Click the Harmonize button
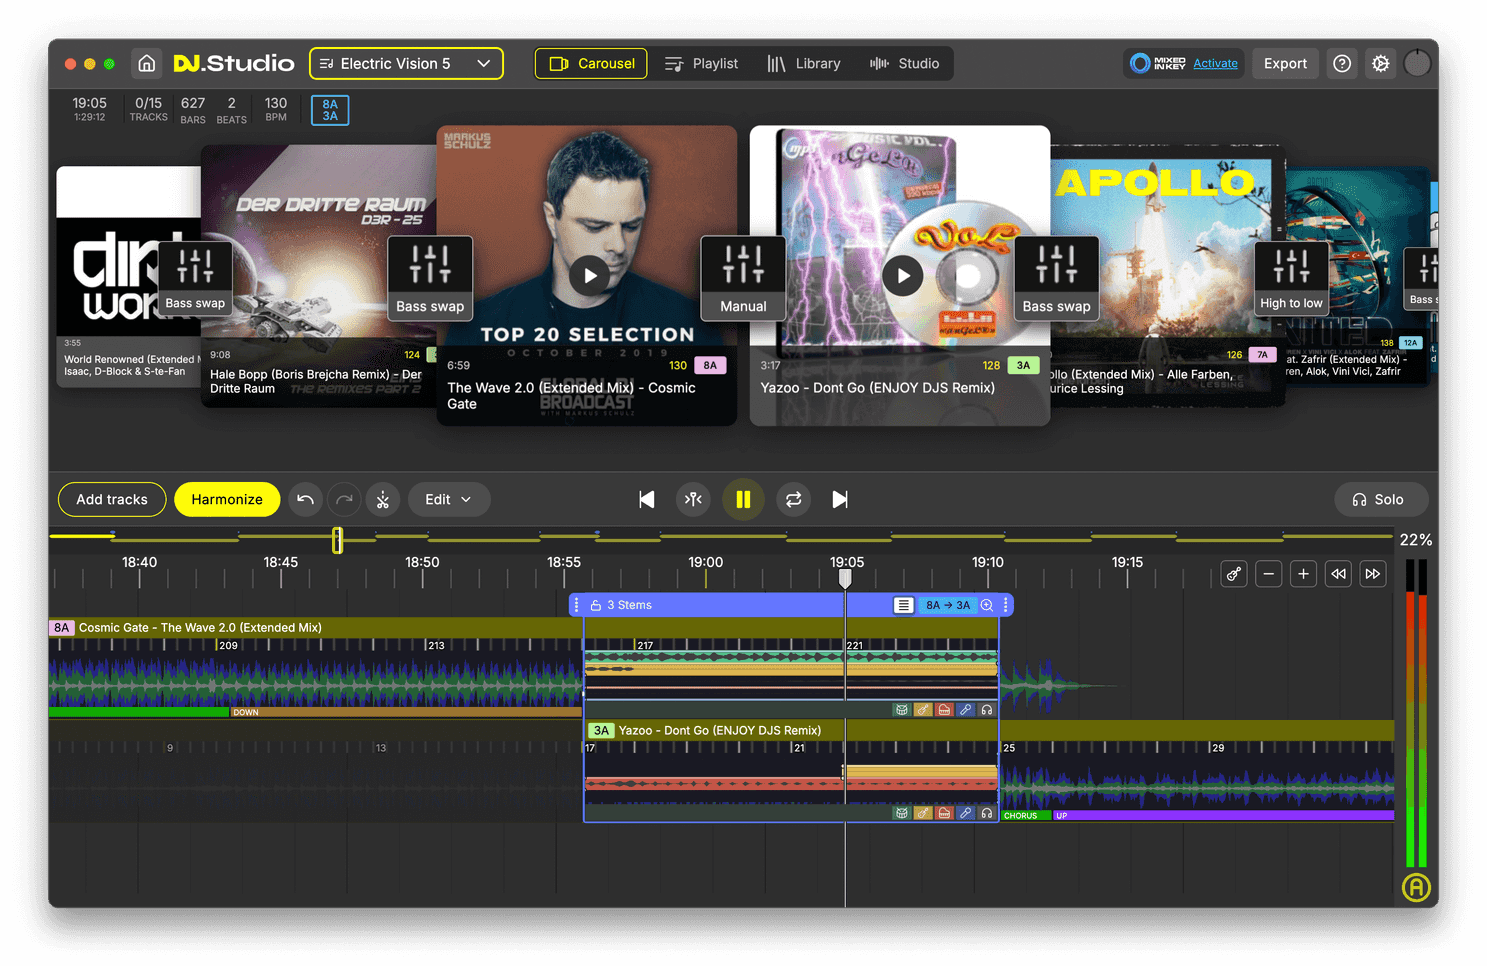1487x966 pixels. point(227,500)
